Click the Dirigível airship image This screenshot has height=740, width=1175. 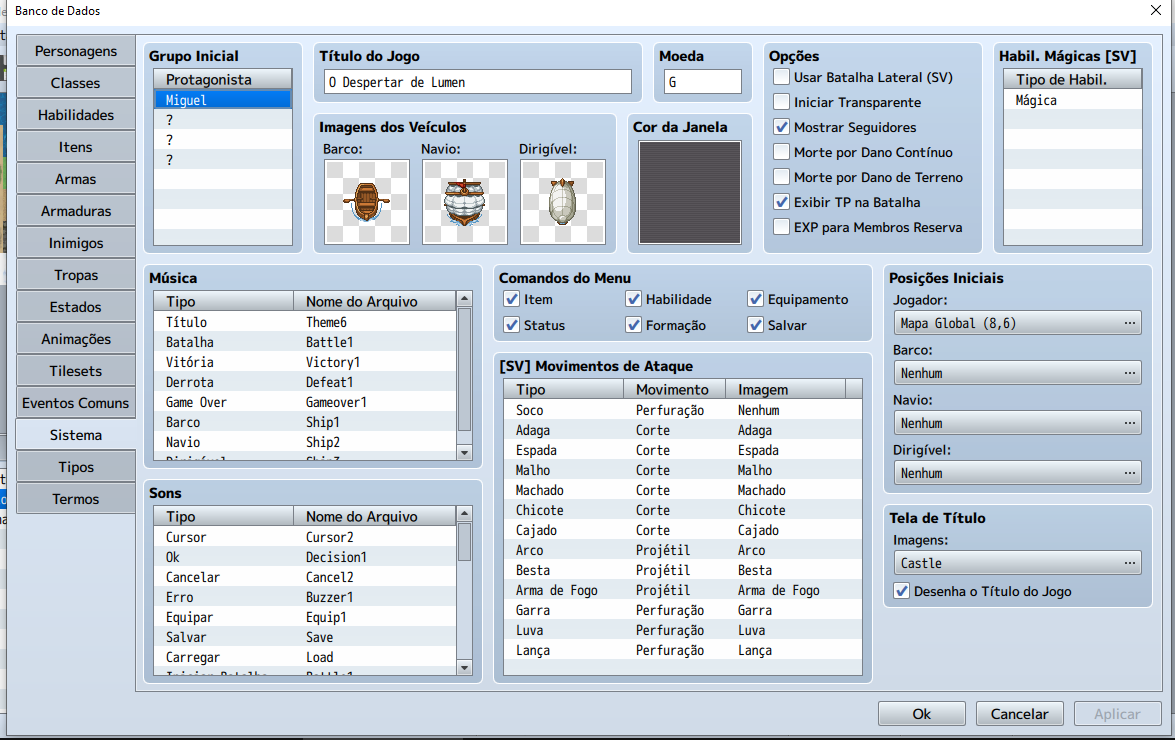[x=562, y=202]
